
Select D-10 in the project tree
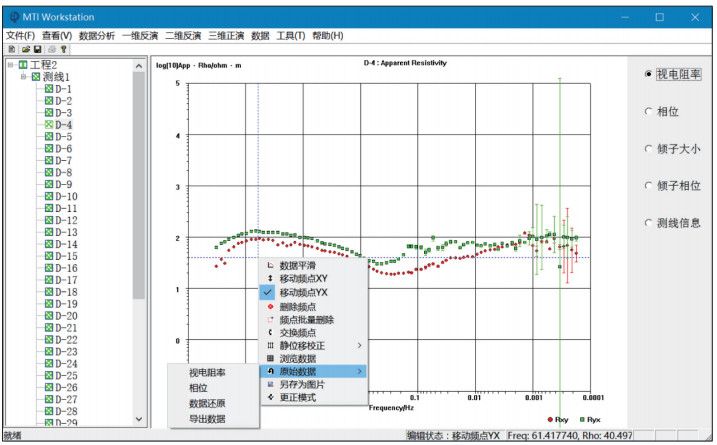(x=65, y=196)
